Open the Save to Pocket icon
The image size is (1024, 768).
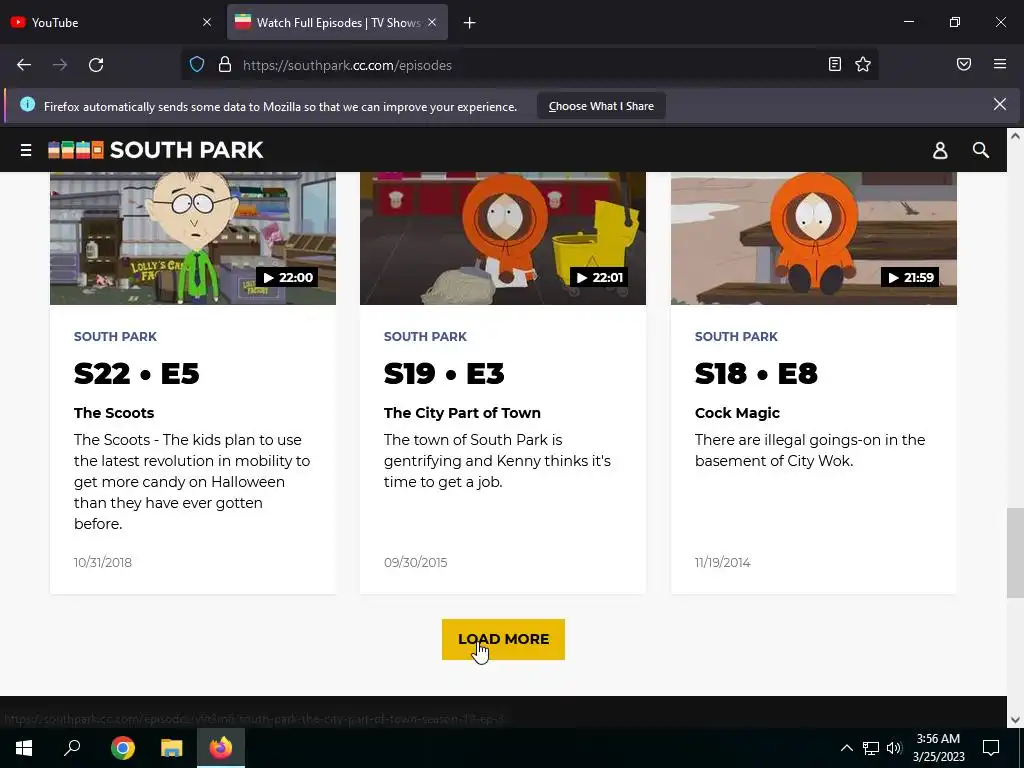(964, 64)
